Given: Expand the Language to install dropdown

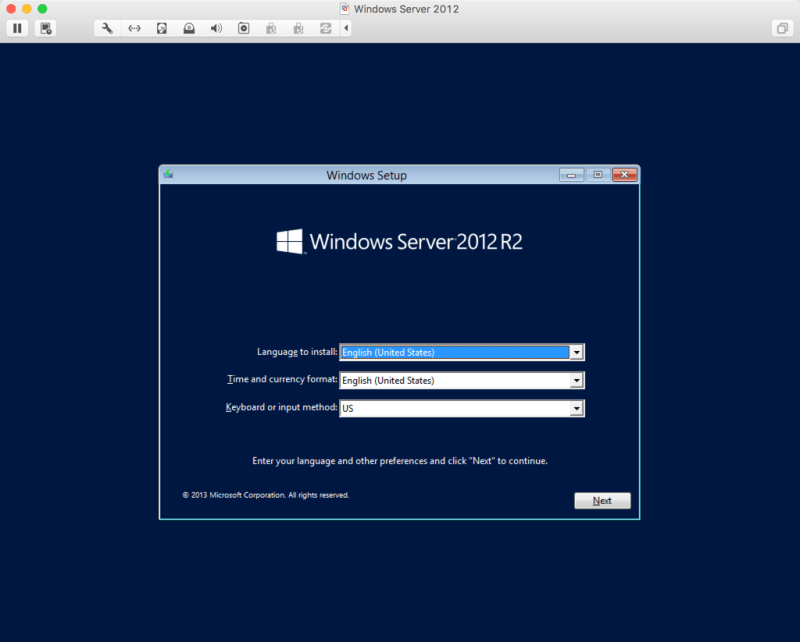Looking at the screenshot, I should (576, 352).
